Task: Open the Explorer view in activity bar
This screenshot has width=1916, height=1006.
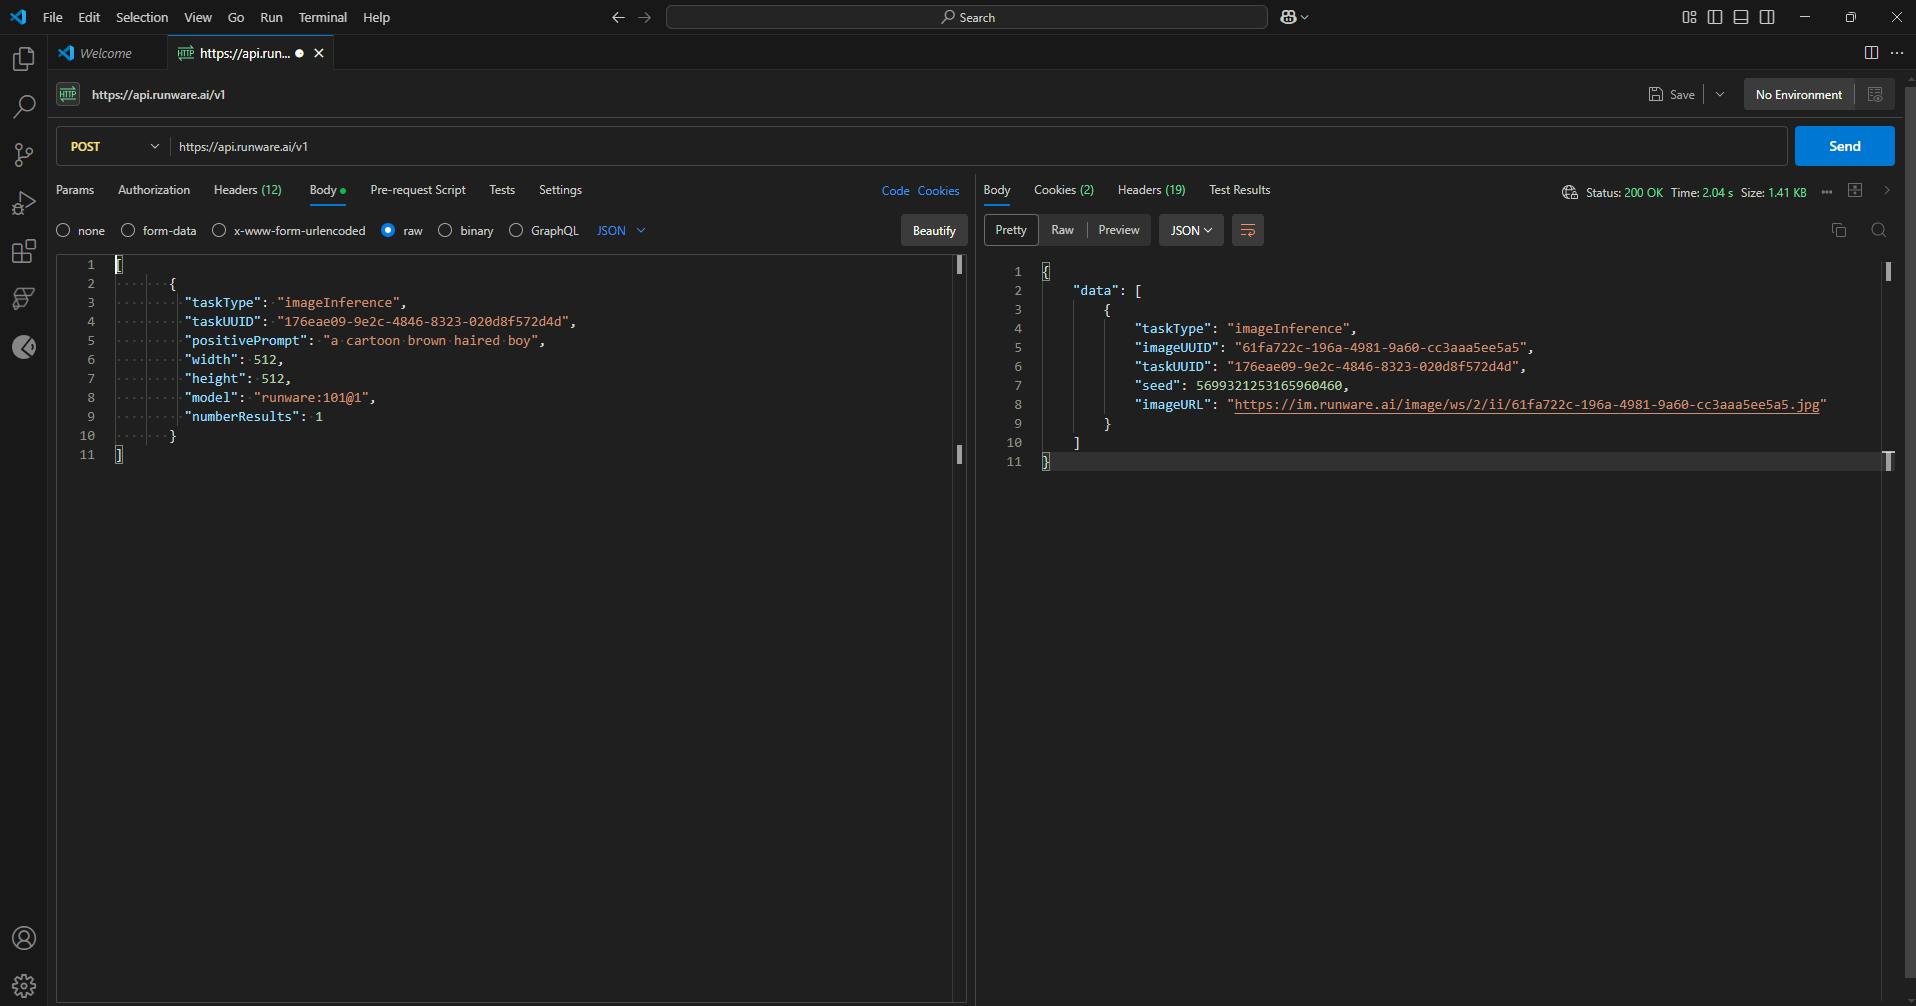Action: [x=23, y=60]
